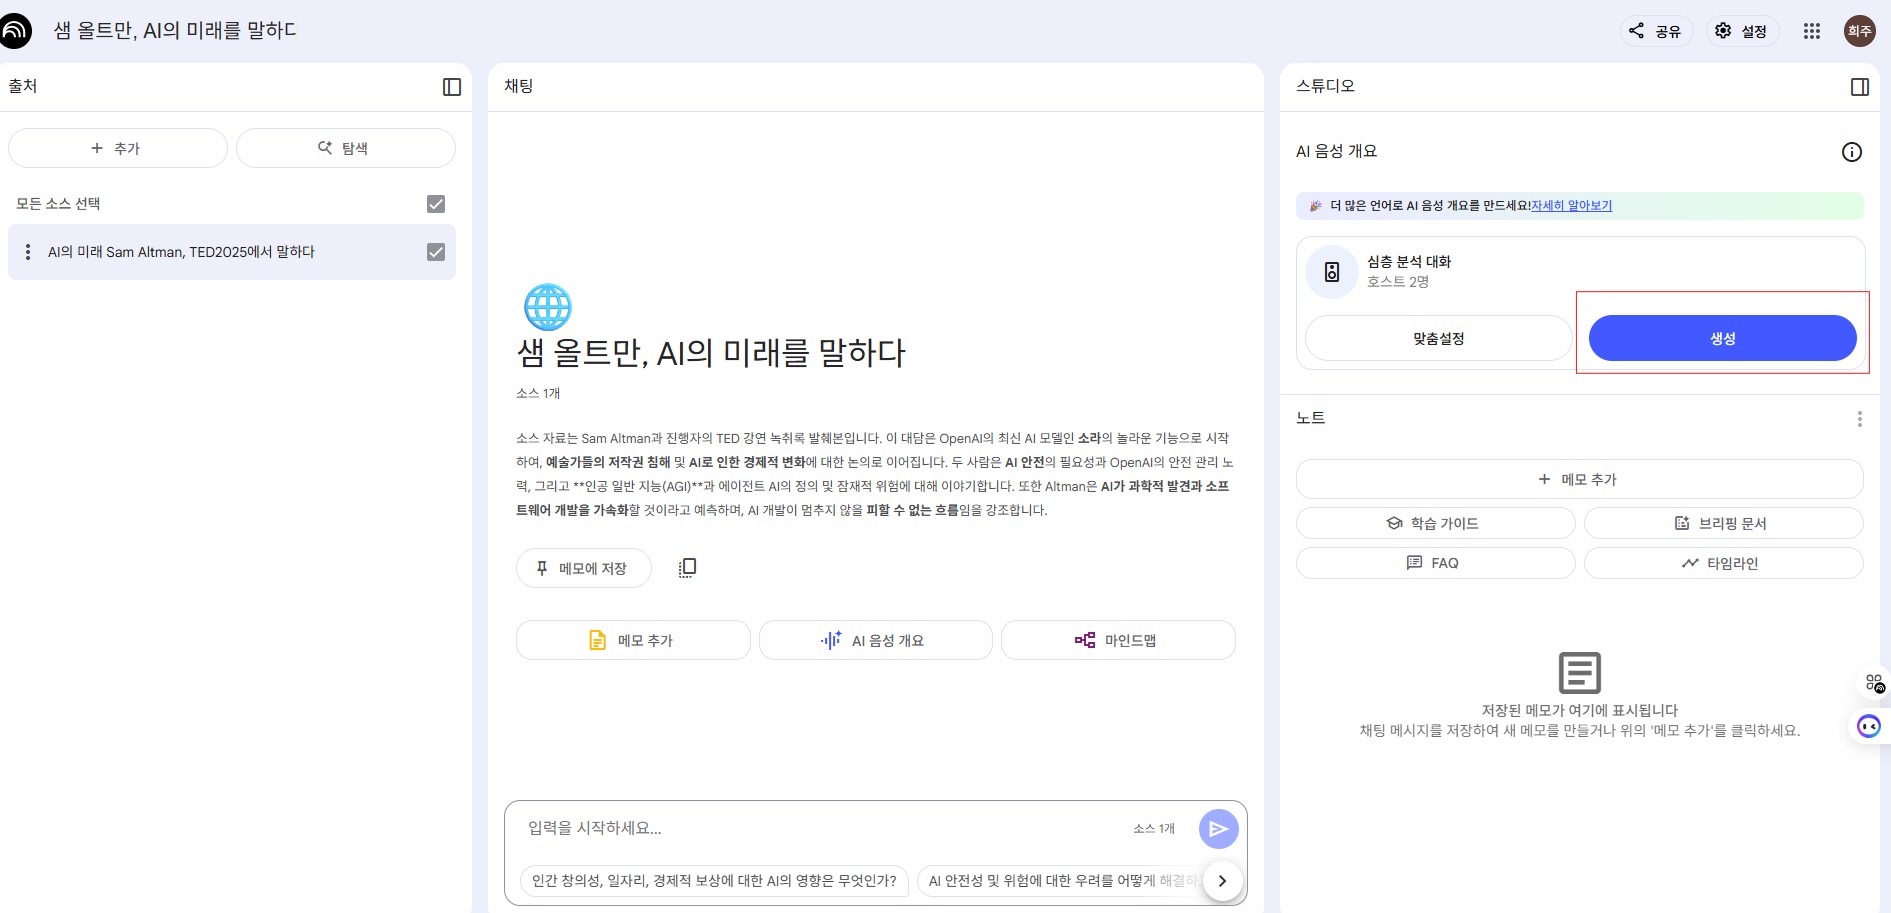
Task: Click the AI 음성 개요 info icon
Action: click(1852, 152)
